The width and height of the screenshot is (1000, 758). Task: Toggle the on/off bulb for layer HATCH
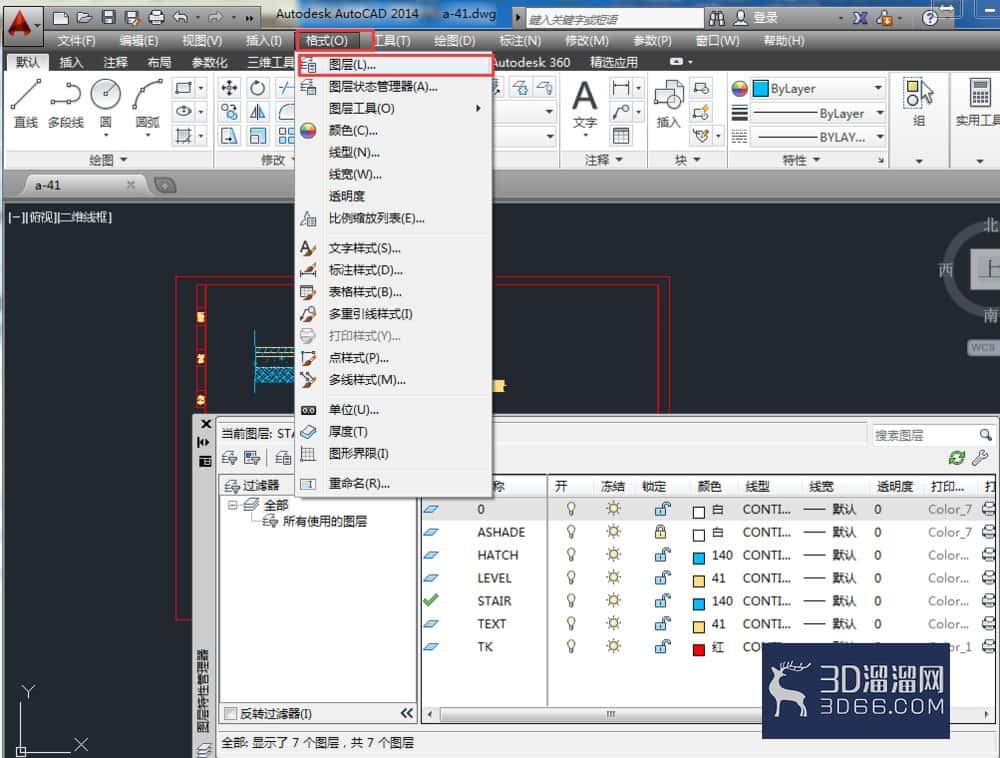pos(571,555)
